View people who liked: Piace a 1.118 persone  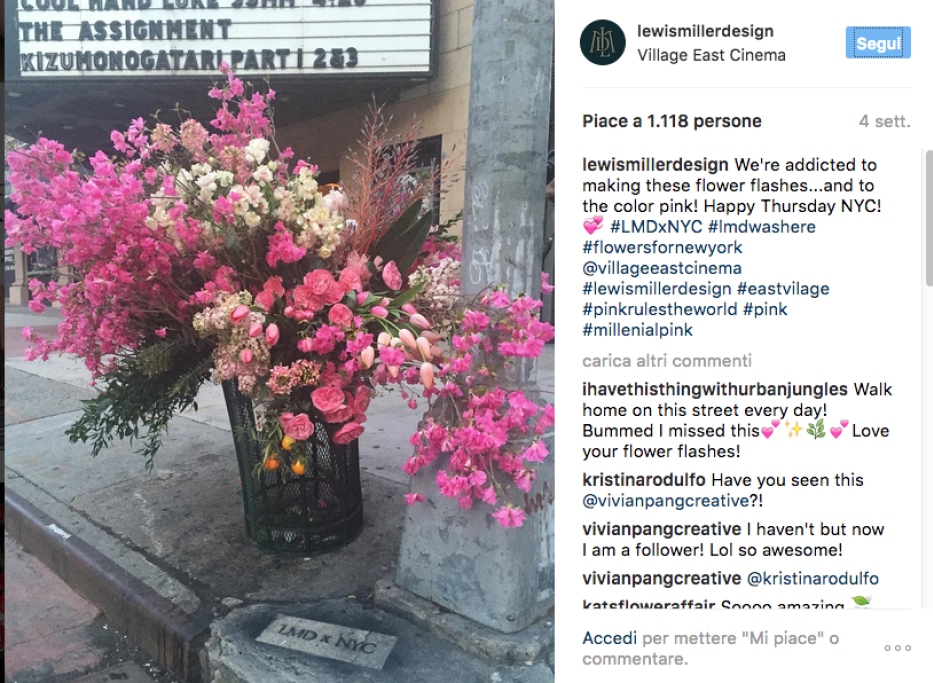[672, 121]
